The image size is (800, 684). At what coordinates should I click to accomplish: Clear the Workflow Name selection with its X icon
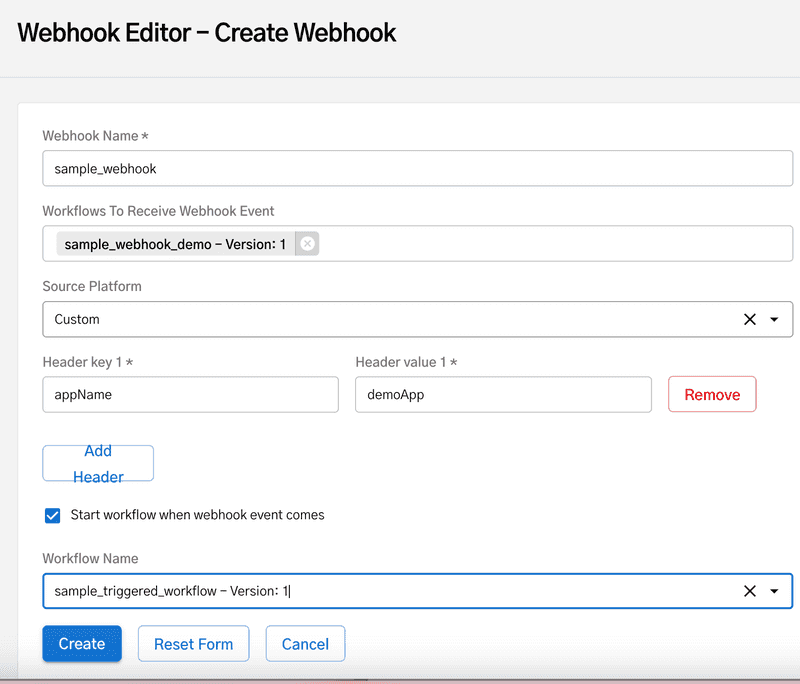pos(750,591)
